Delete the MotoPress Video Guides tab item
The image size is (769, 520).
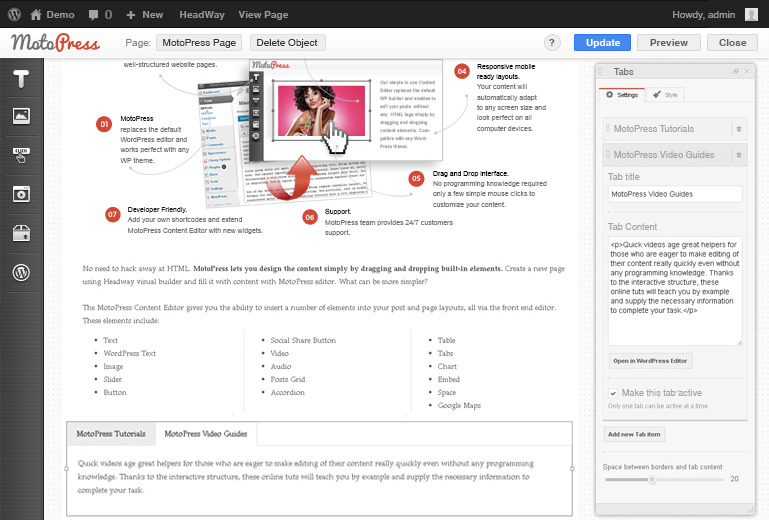[x=739, y=155]
